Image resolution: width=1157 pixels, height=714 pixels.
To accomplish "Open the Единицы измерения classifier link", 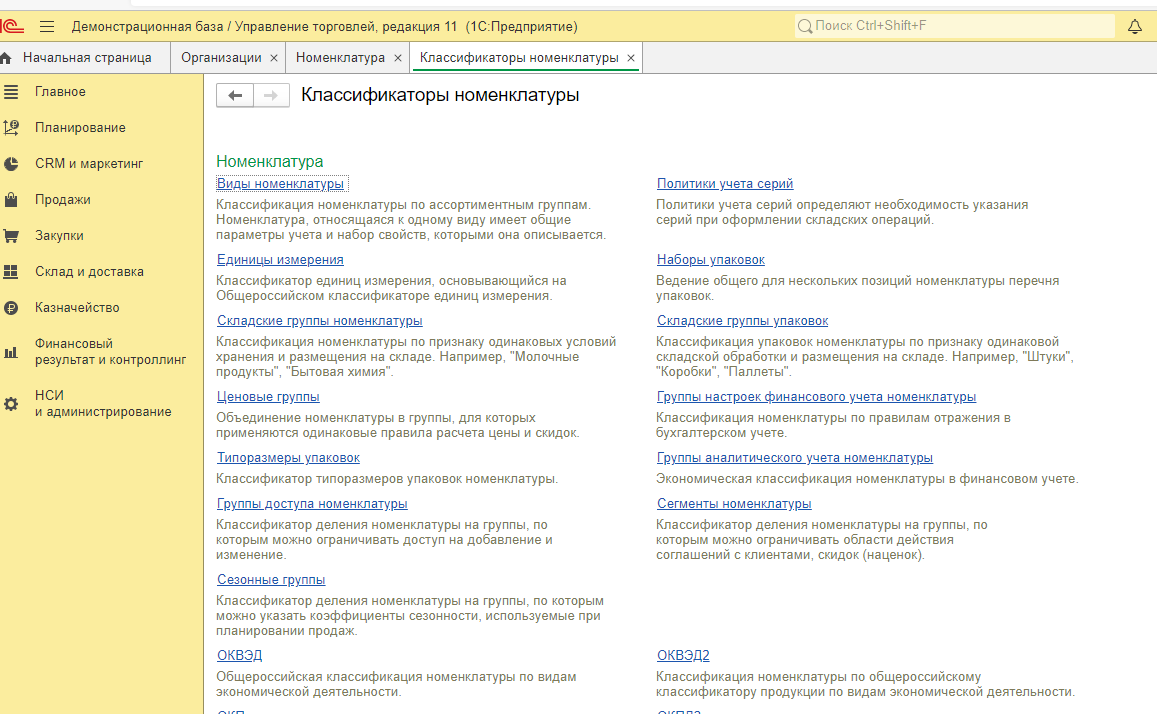I will tap(280, 260).
